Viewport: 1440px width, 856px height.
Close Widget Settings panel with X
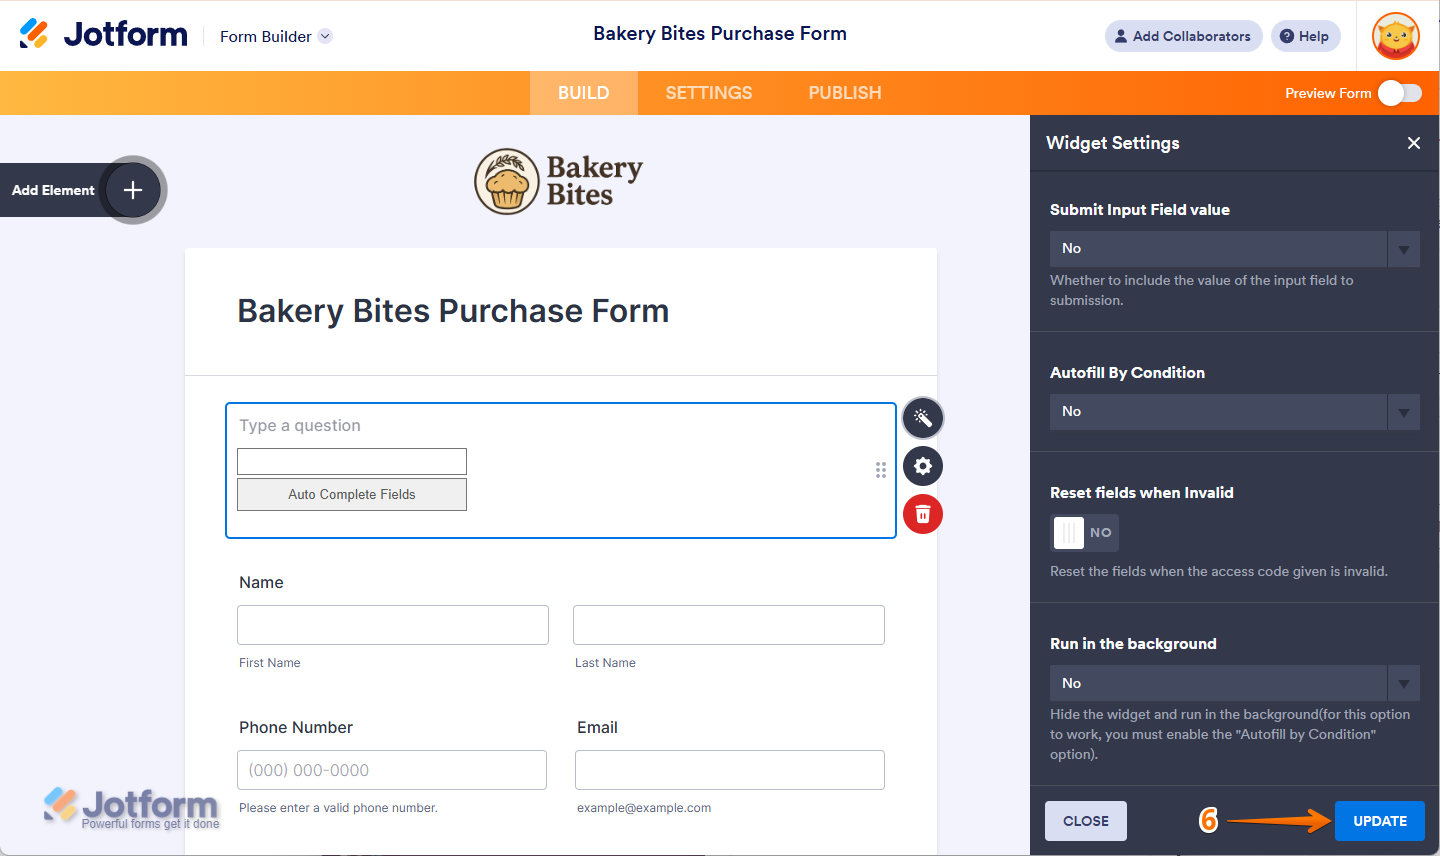pos(1413,143)
